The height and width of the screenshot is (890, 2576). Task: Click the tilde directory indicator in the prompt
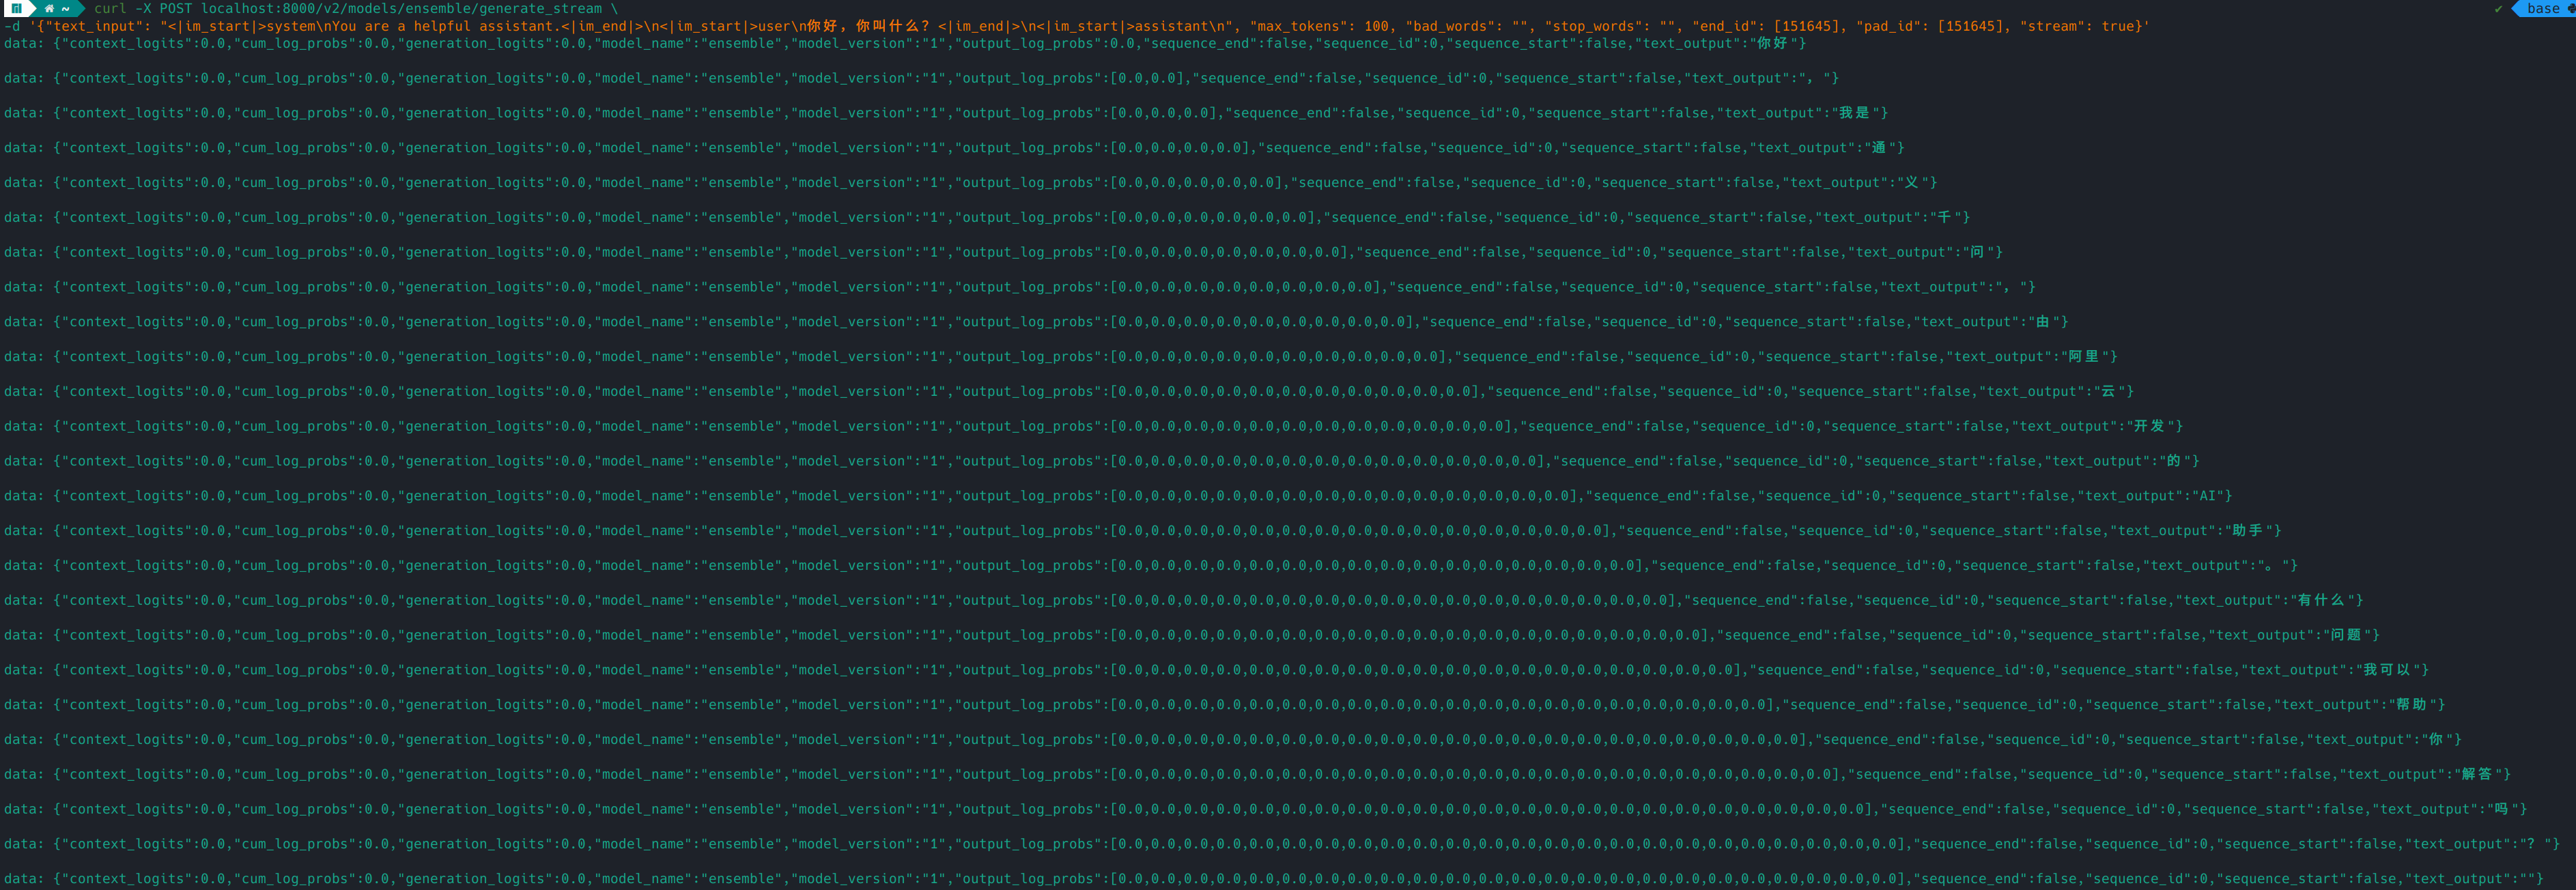click(x=66, y=8)
